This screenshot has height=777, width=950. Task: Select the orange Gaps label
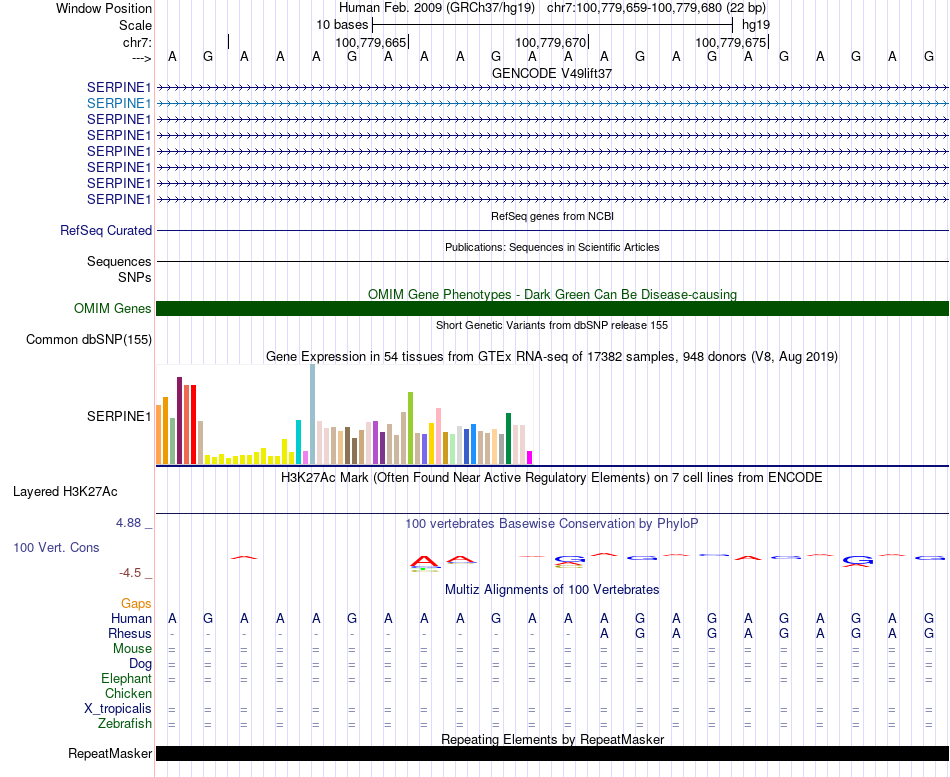pos(136,603)
